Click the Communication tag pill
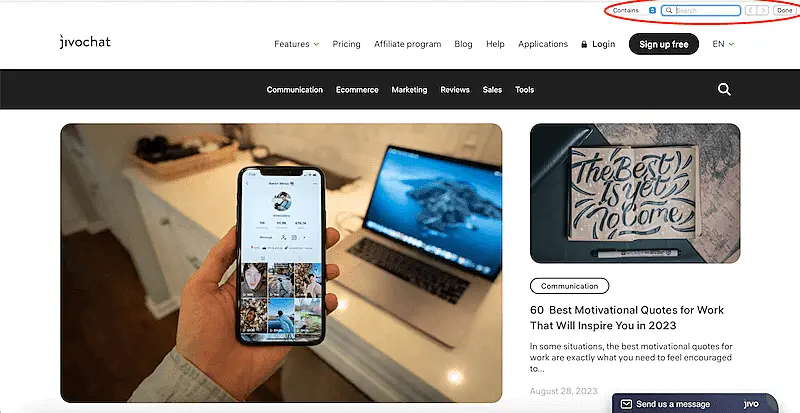The width and height of the screenshot is (800, 413). coord(569,286)
